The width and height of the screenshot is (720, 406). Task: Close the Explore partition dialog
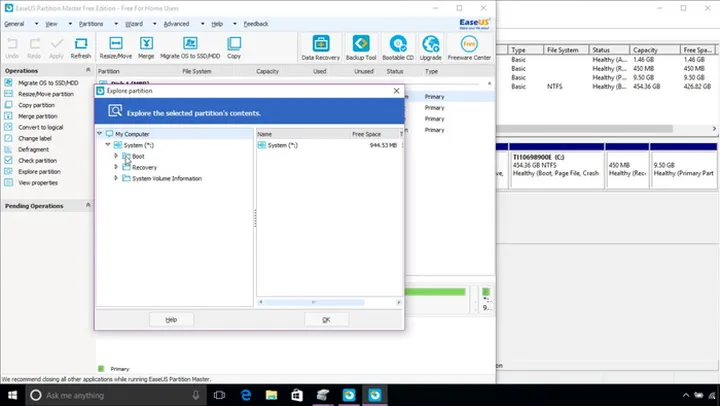pos(396,91)
